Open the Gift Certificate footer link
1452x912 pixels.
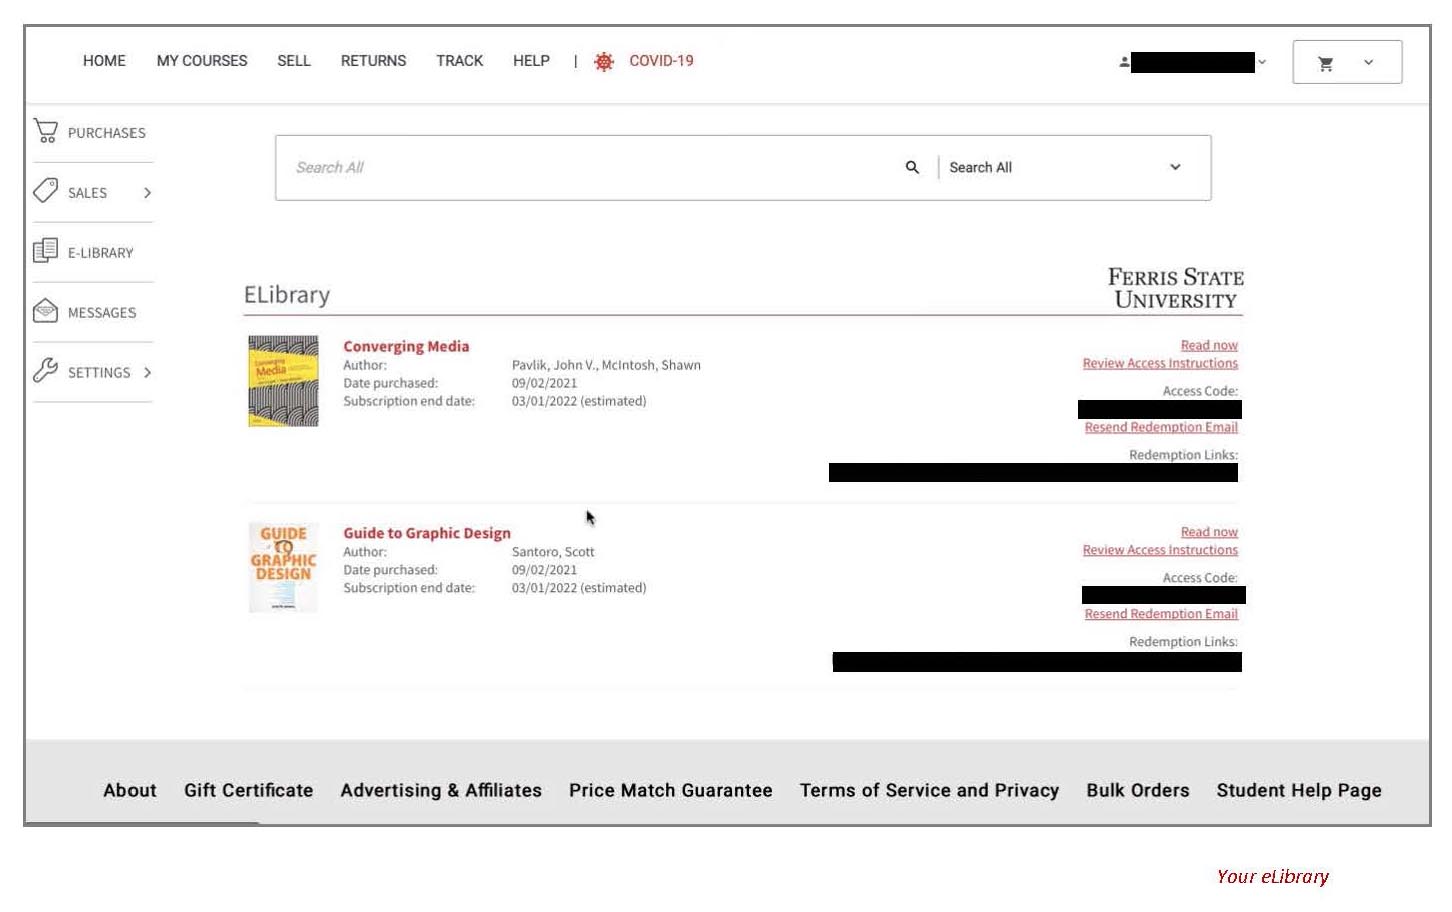pos(248,790)
